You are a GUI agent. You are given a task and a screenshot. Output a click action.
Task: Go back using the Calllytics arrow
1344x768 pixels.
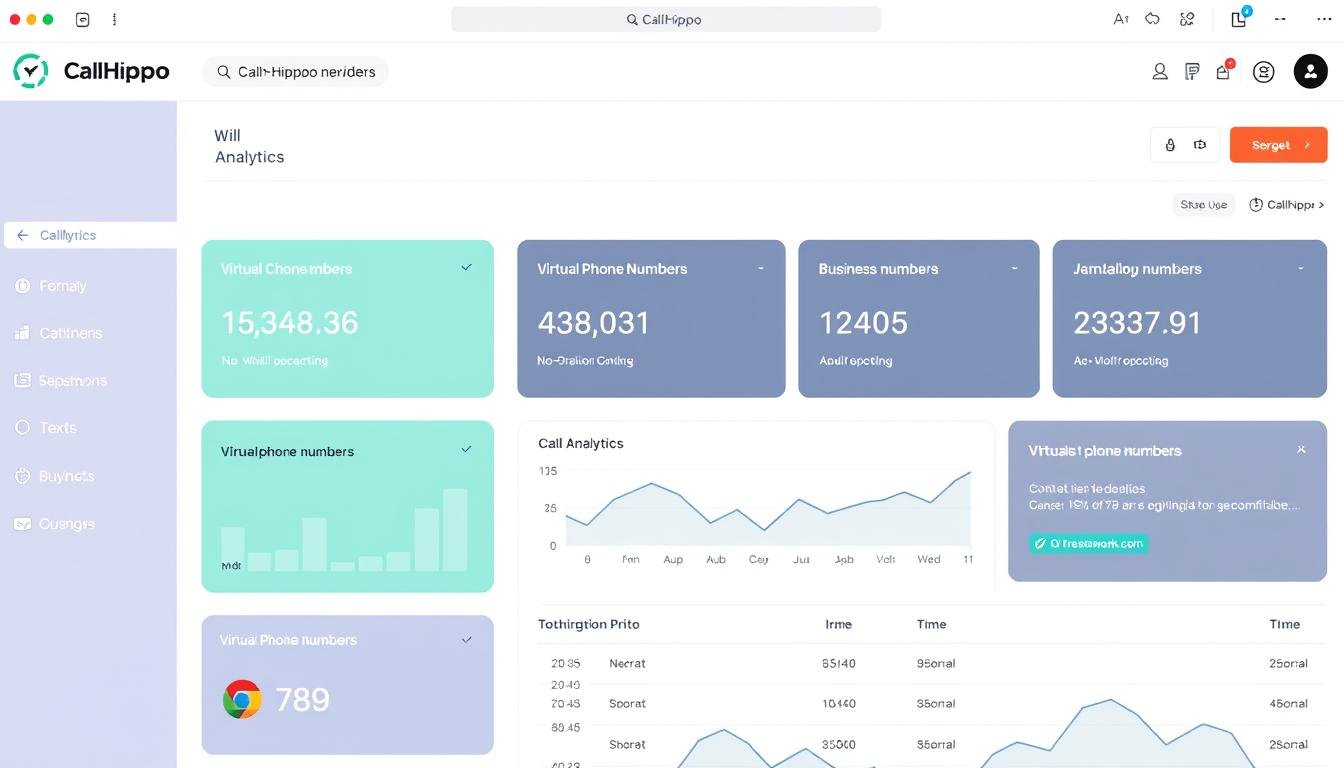coord(20,234)
